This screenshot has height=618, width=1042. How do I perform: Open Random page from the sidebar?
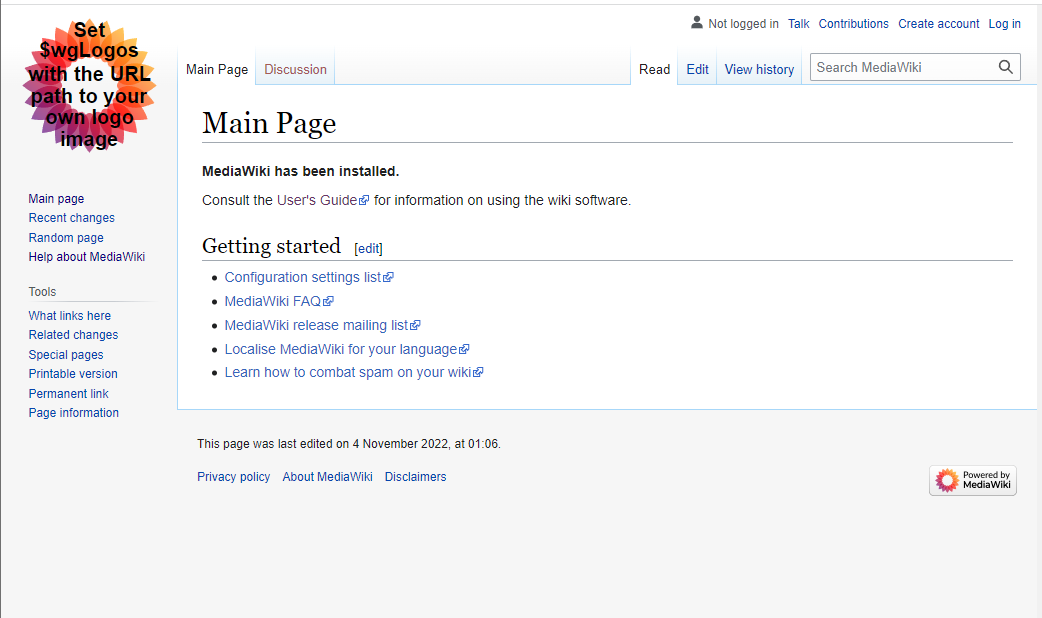point(66,238)
